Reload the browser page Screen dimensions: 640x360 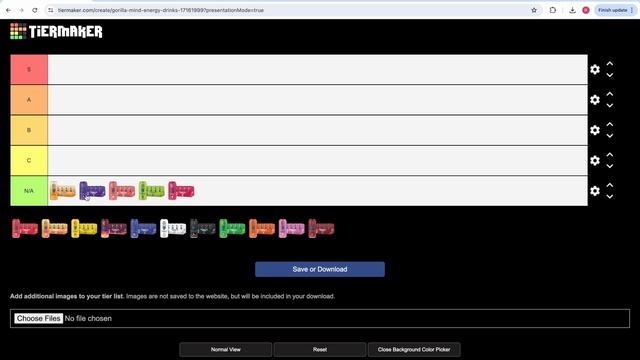pyautogui.click(x=35, y=10)
